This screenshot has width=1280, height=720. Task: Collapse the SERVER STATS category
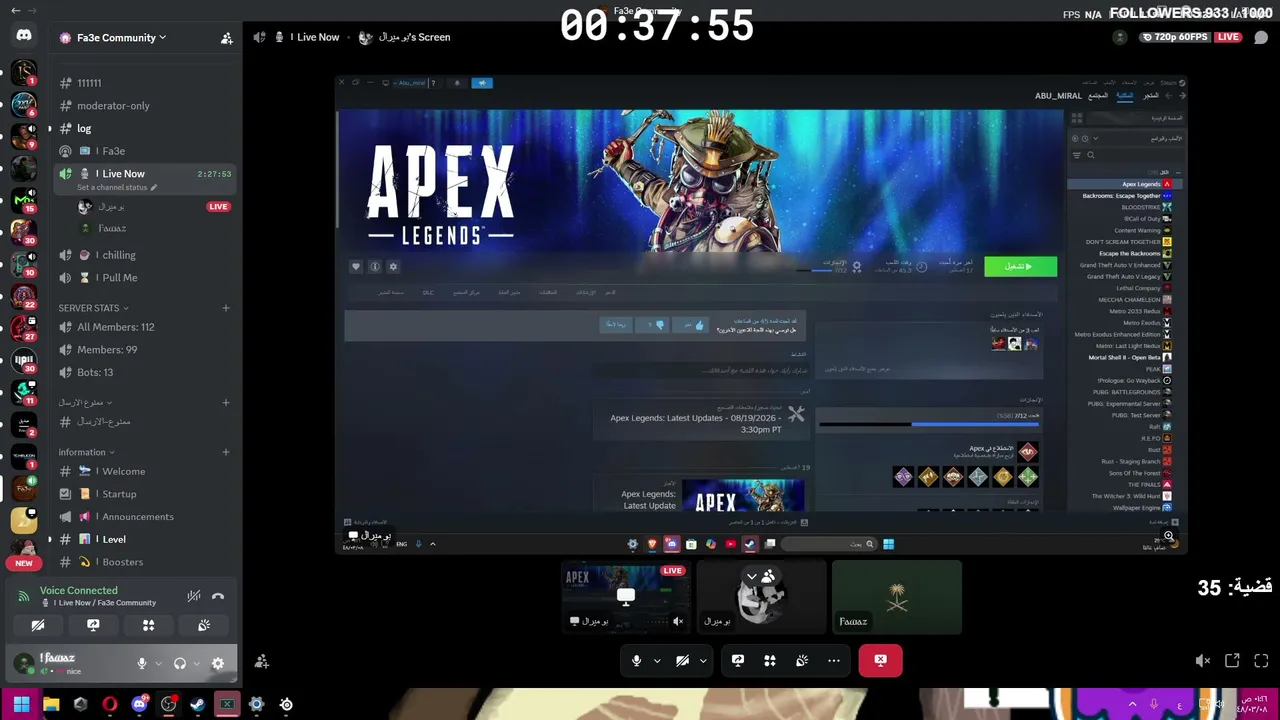coord(93,308)
